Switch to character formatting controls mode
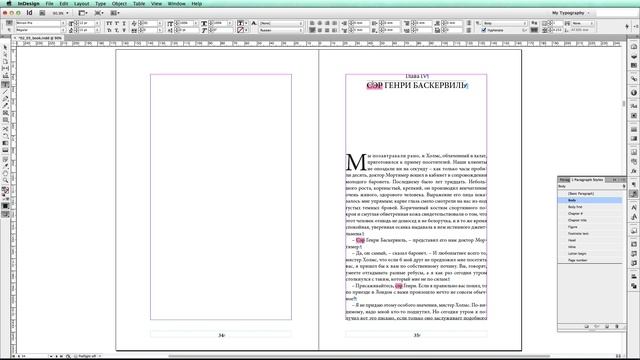Screen dimensions: 640x360 (x=9, y=23)
